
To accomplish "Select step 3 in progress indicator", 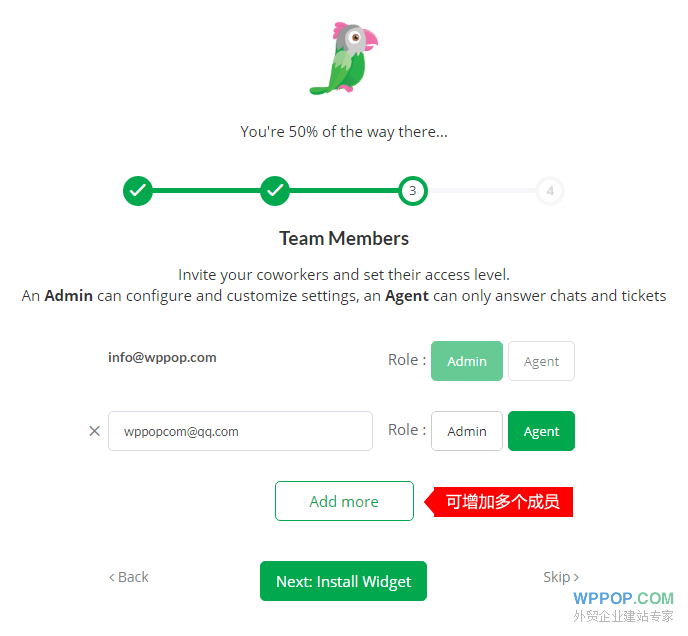I will coord(412,190).
